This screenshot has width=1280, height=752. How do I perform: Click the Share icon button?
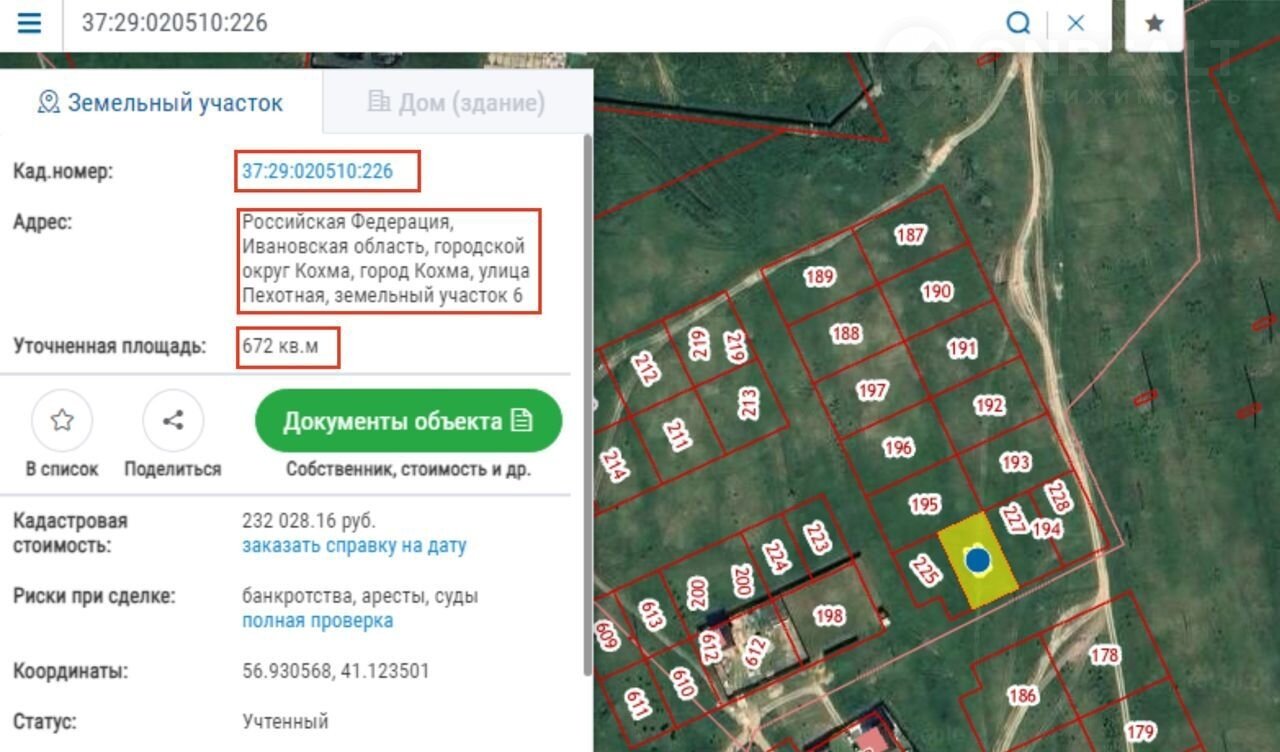click(x=173, y=420)
